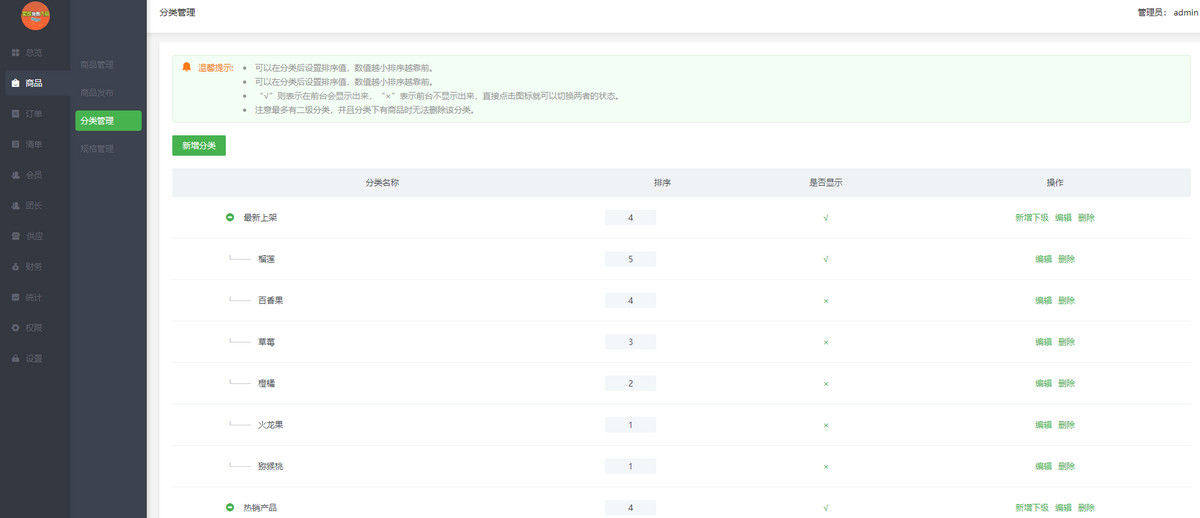Open the 财务 finance sidebar icon
This screenshot has width=1200, height=518.
[x=15, y=267]
